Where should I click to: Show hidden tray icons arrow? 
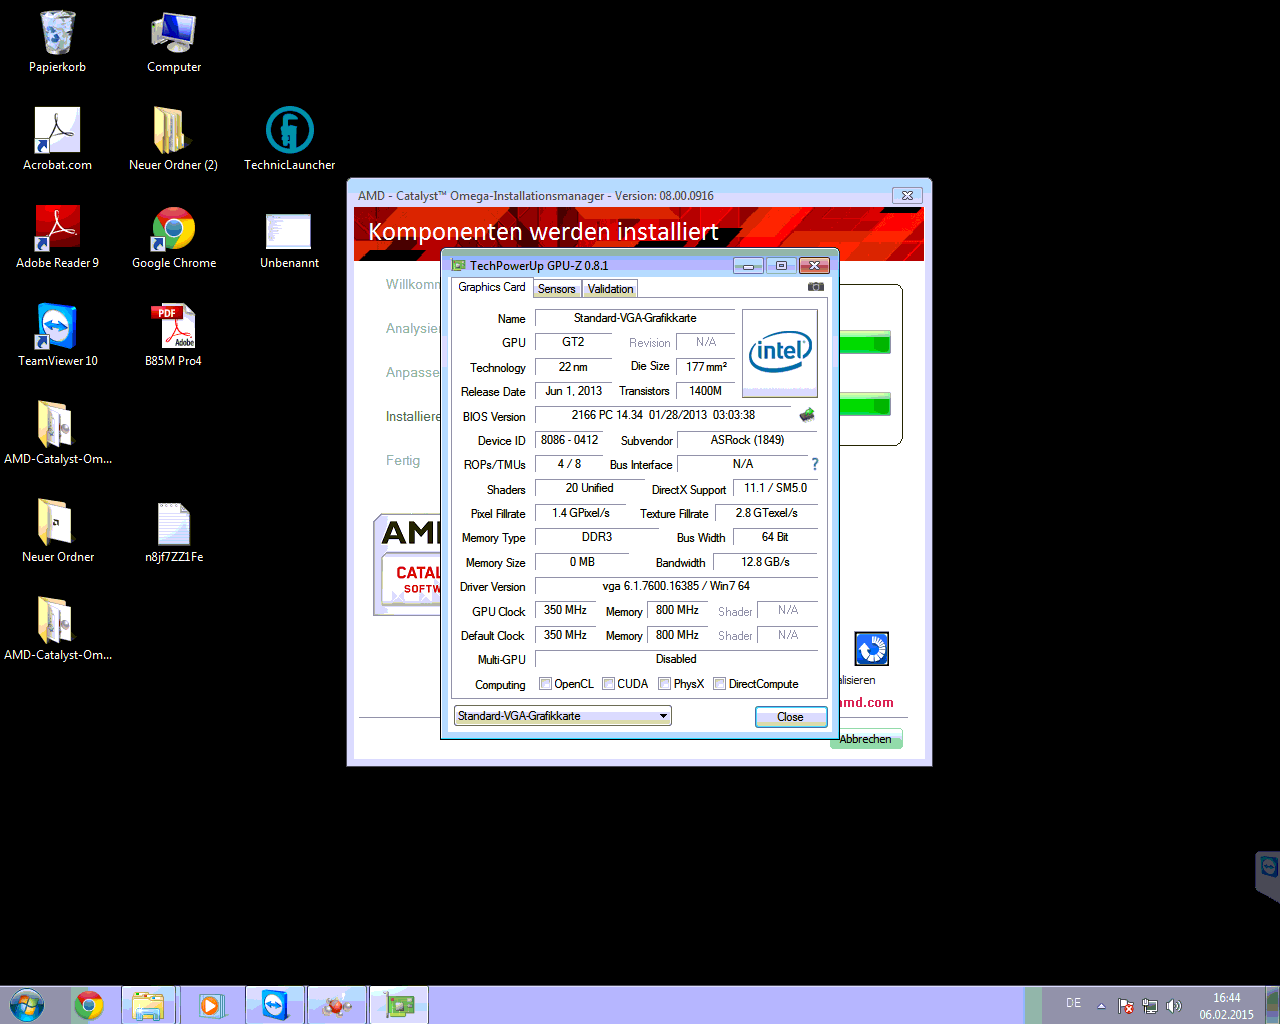pos(1101,1006)
